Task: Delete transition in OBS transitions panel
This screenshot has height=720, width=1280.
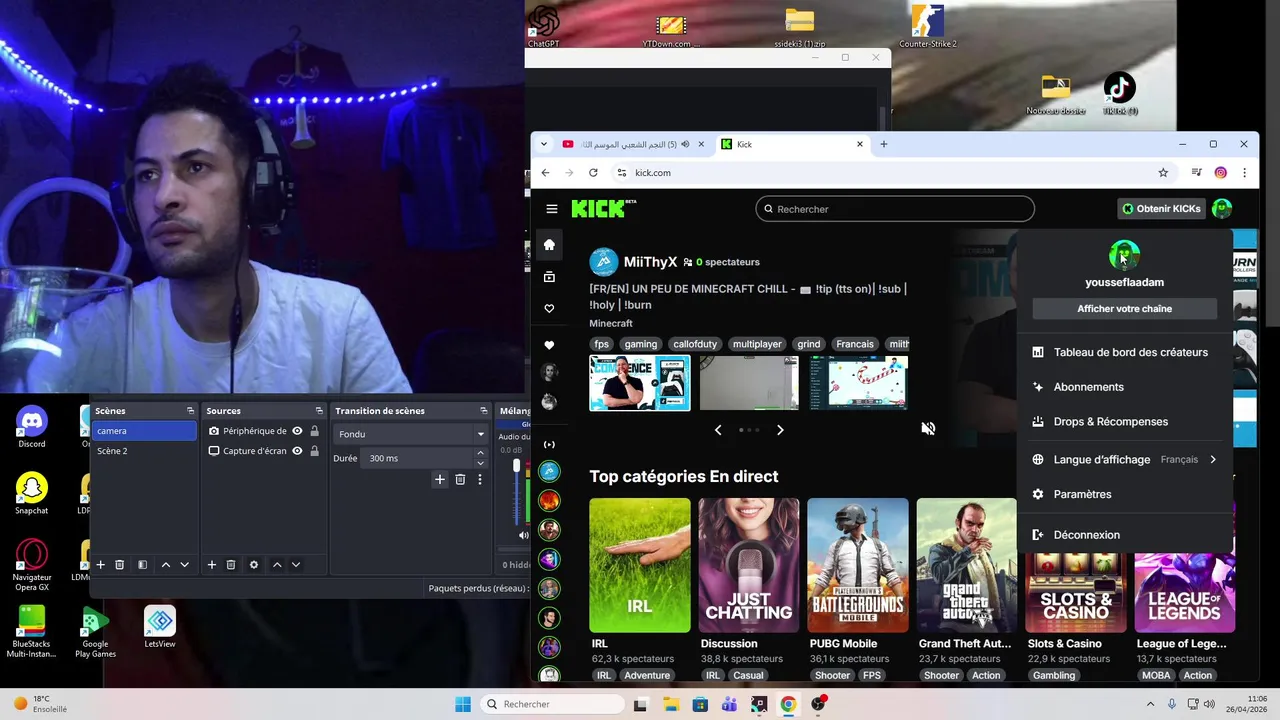Action: pyautogui.click(x=460, y=480)
